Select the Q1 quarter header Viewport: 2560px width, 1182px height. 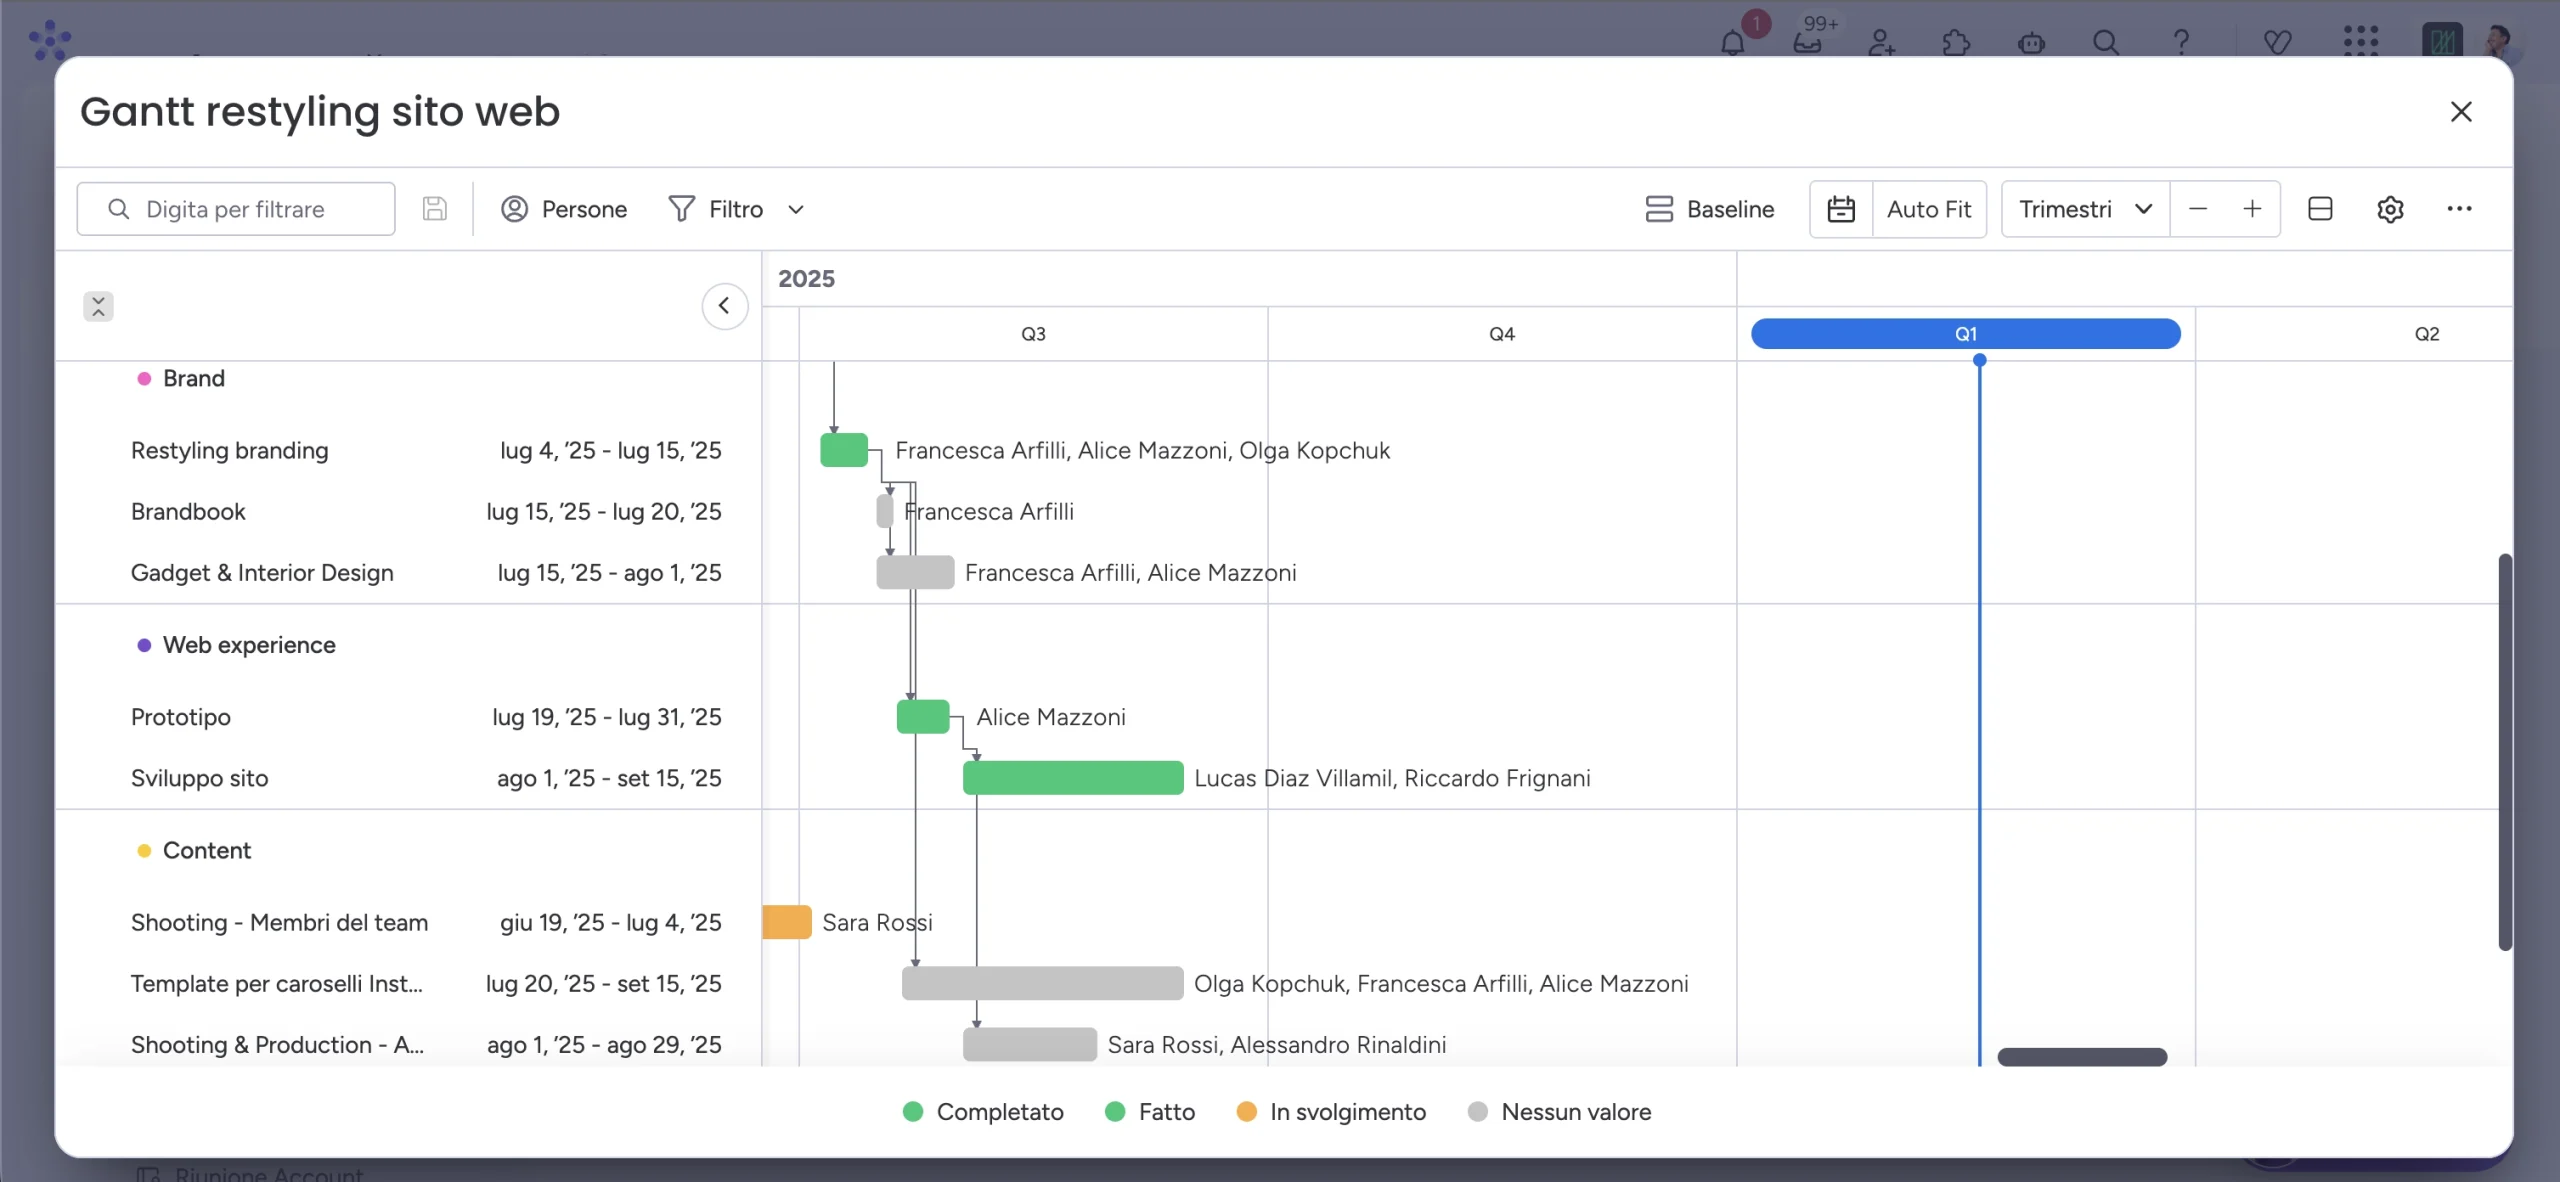coord(1965,334)
